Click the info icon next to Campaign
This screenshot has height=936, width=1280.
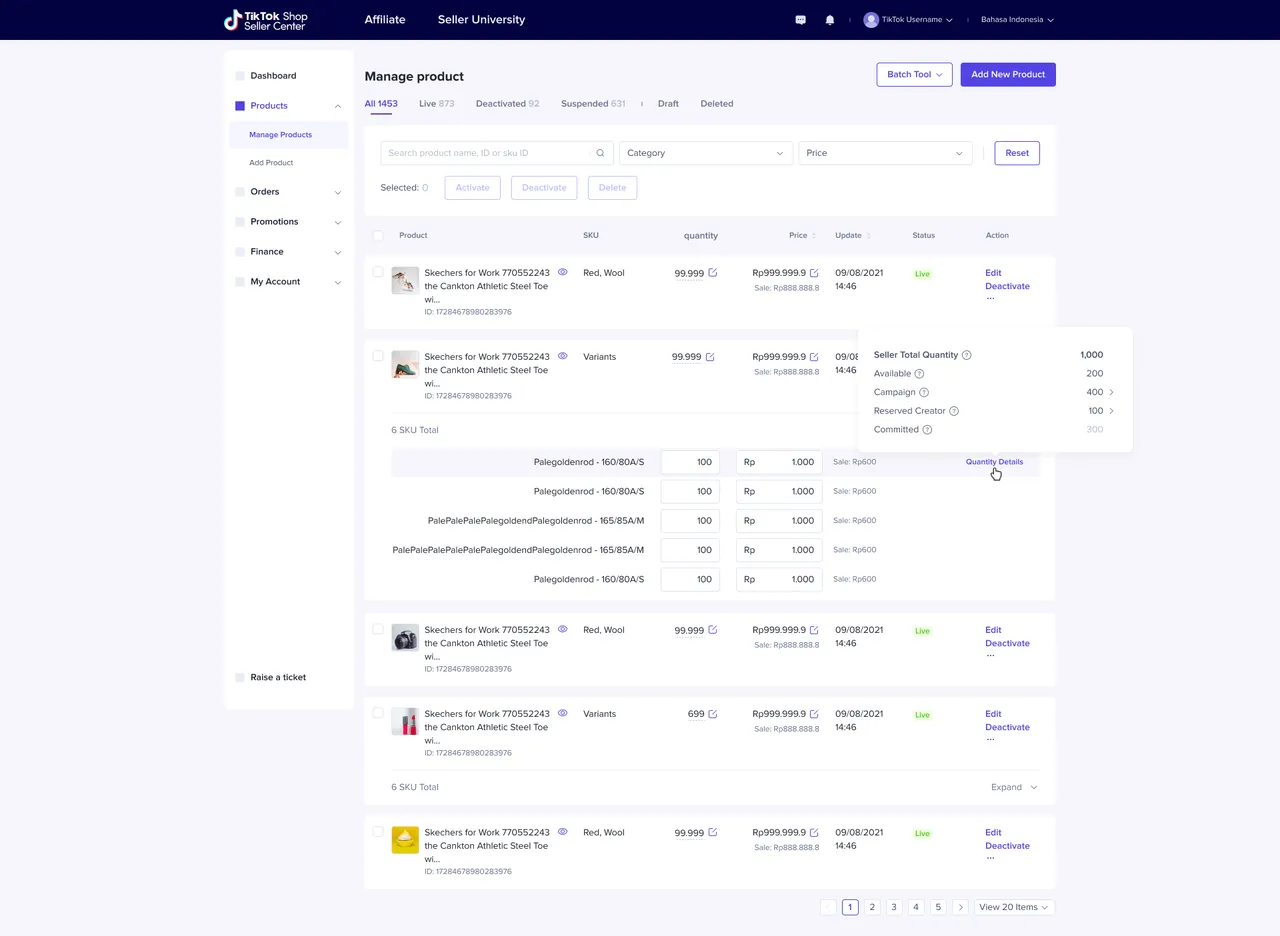pyautogui.click(x=924, y=393)
